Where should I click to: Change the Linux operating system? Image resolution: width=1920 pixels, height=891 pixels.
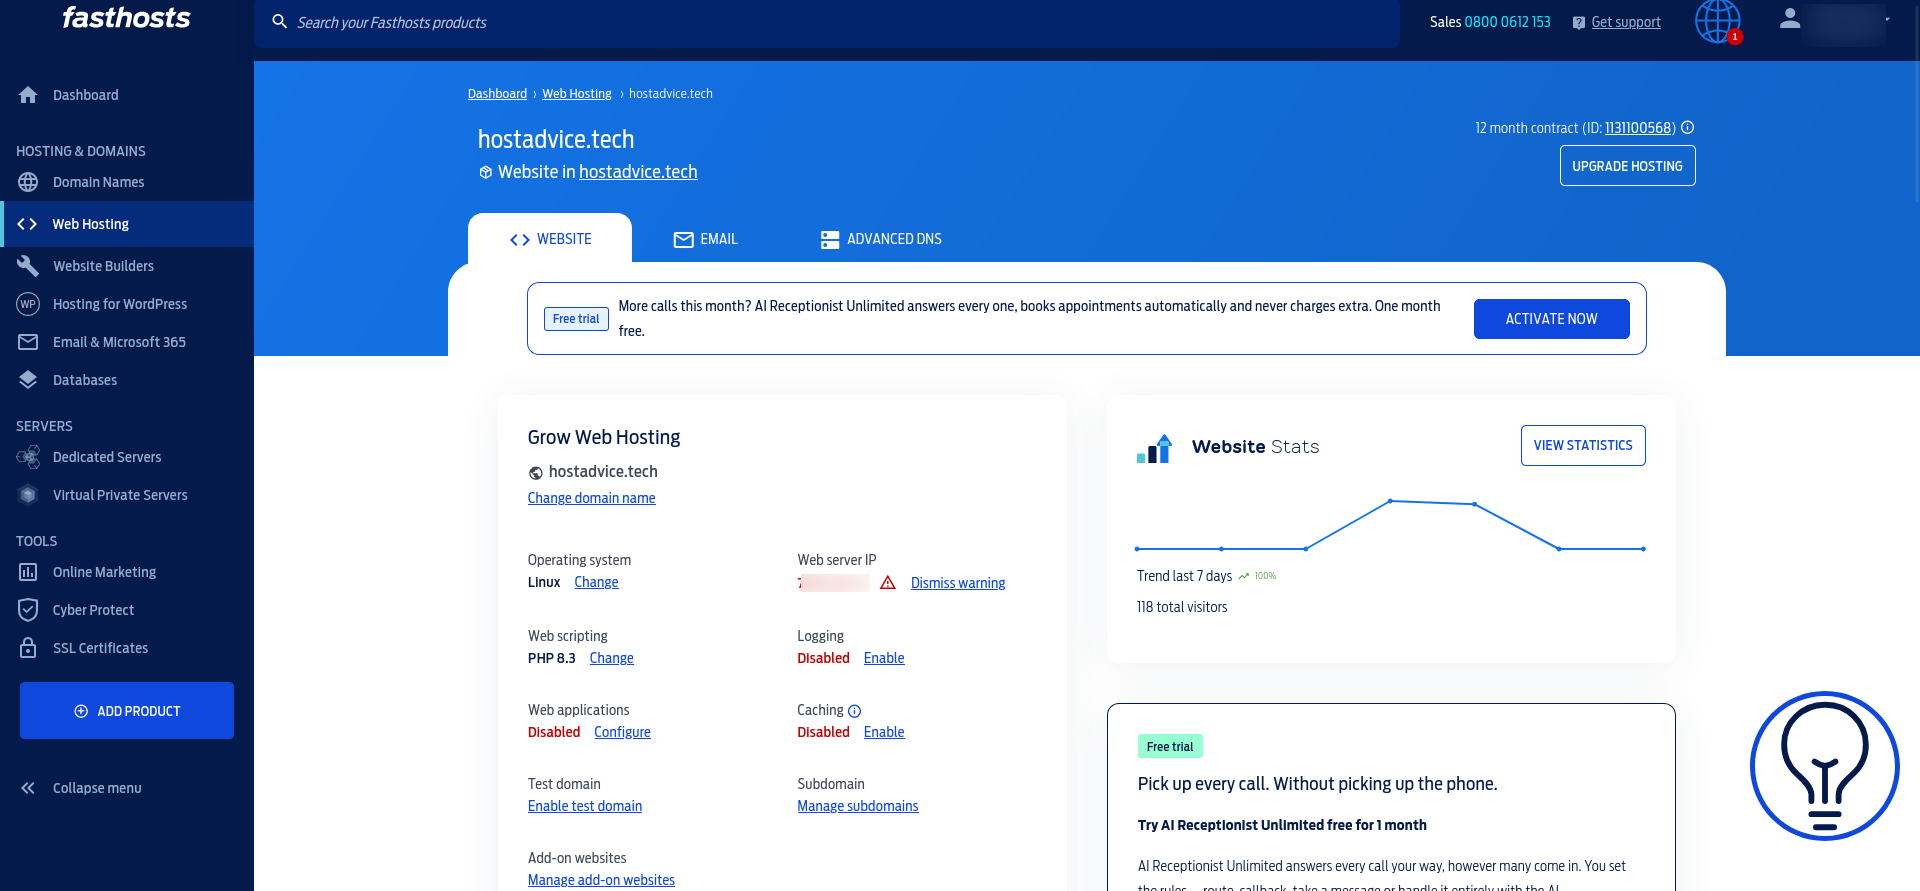(596, 582)
